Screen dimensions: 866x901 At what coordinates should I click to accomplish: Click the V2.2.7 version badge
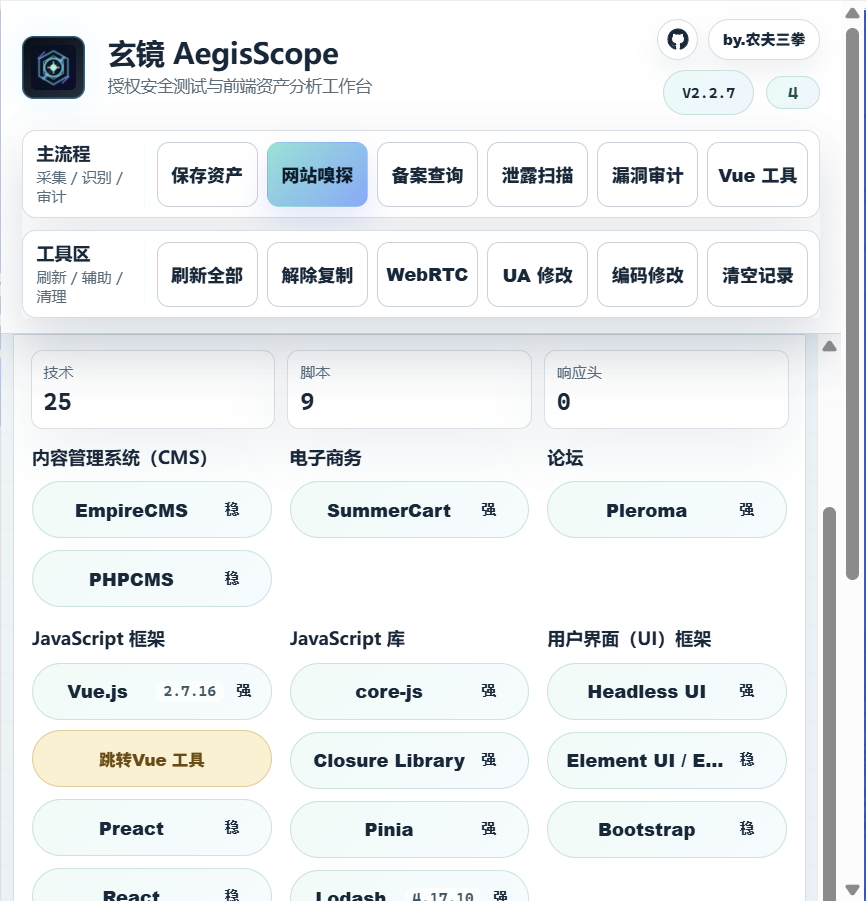pos(709,93)
